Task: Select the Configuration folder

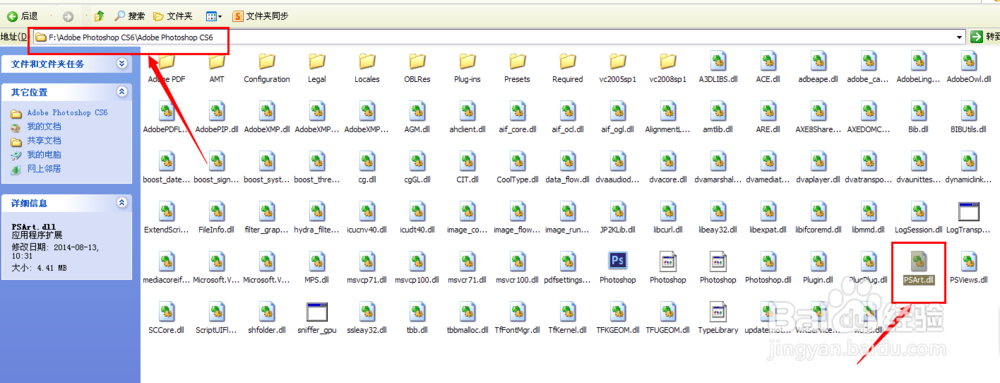Action: 267,68
